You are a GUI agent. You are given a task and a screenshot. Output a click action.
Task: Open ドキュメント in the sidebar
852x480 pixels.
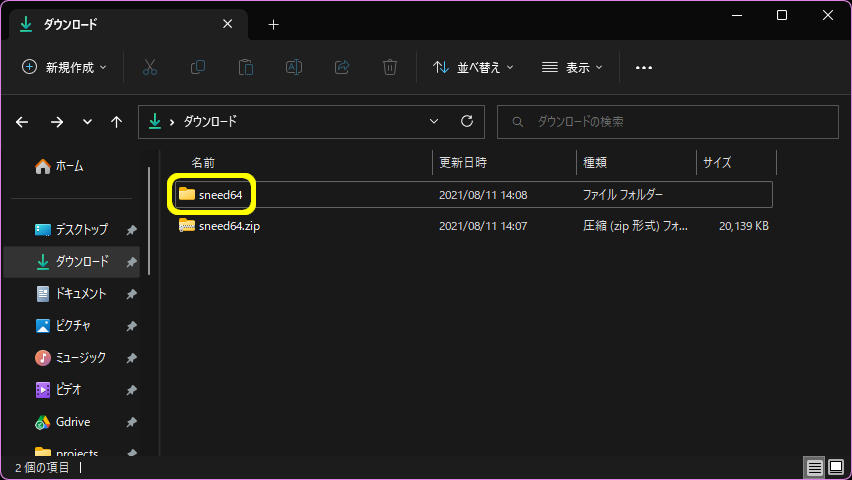(x=72, y=294)
